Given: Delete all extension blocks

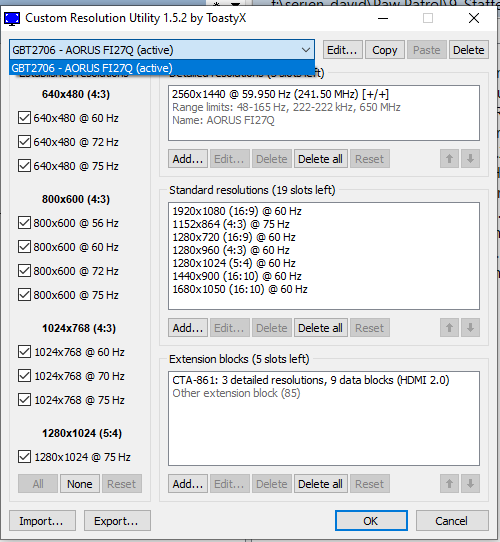Looking at the screenshot, I should [x=321, y=484].
